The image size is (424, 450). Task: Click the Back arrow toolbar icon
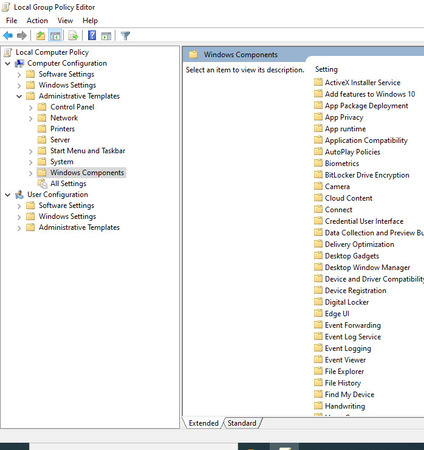pyautogui.click(x=8, y=35)
